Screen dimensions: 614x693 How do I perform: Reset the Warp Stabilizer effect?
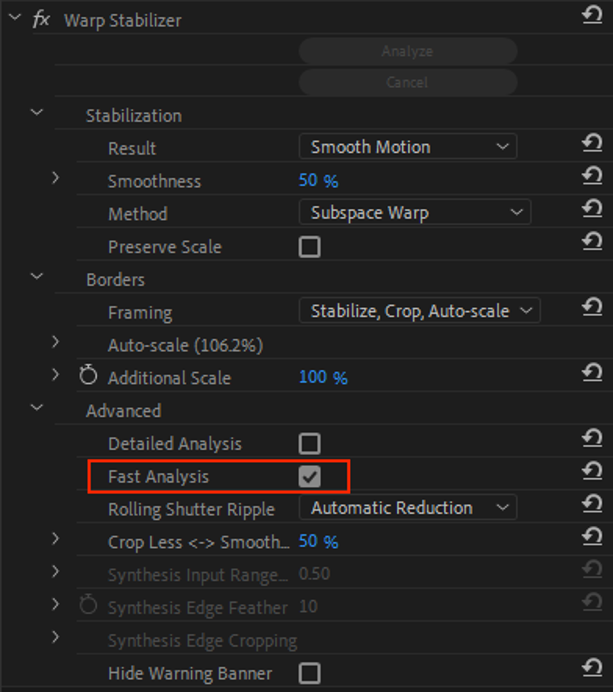(592, 15)
